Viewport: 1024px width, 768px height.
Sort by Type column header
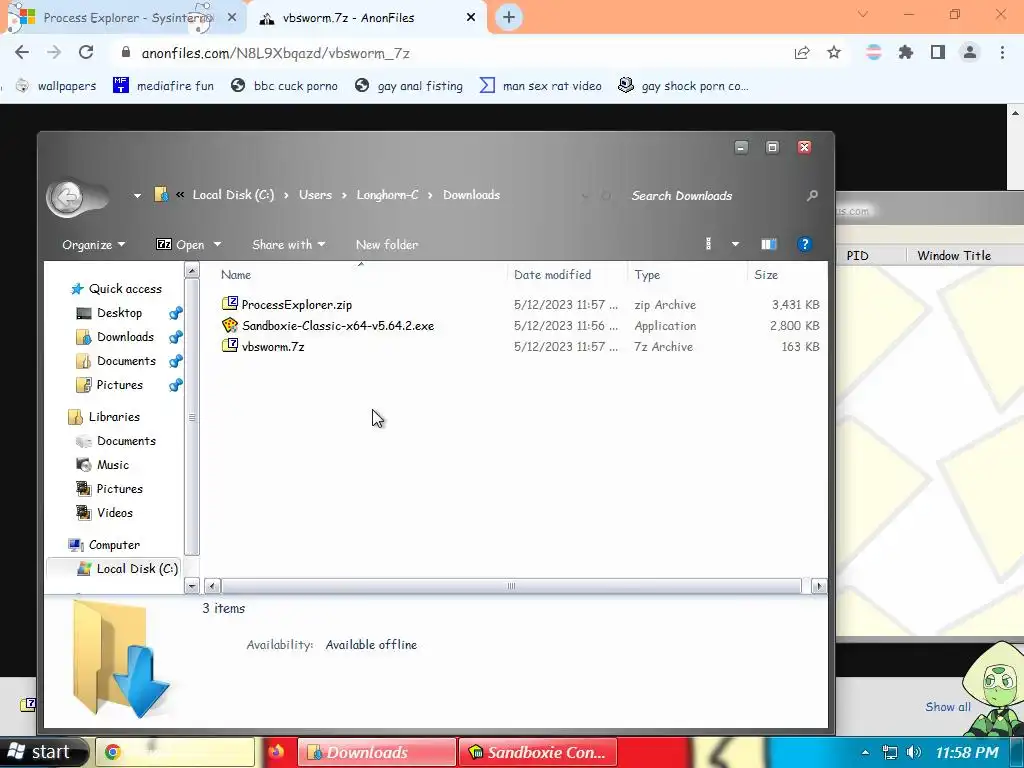[687, 274]
